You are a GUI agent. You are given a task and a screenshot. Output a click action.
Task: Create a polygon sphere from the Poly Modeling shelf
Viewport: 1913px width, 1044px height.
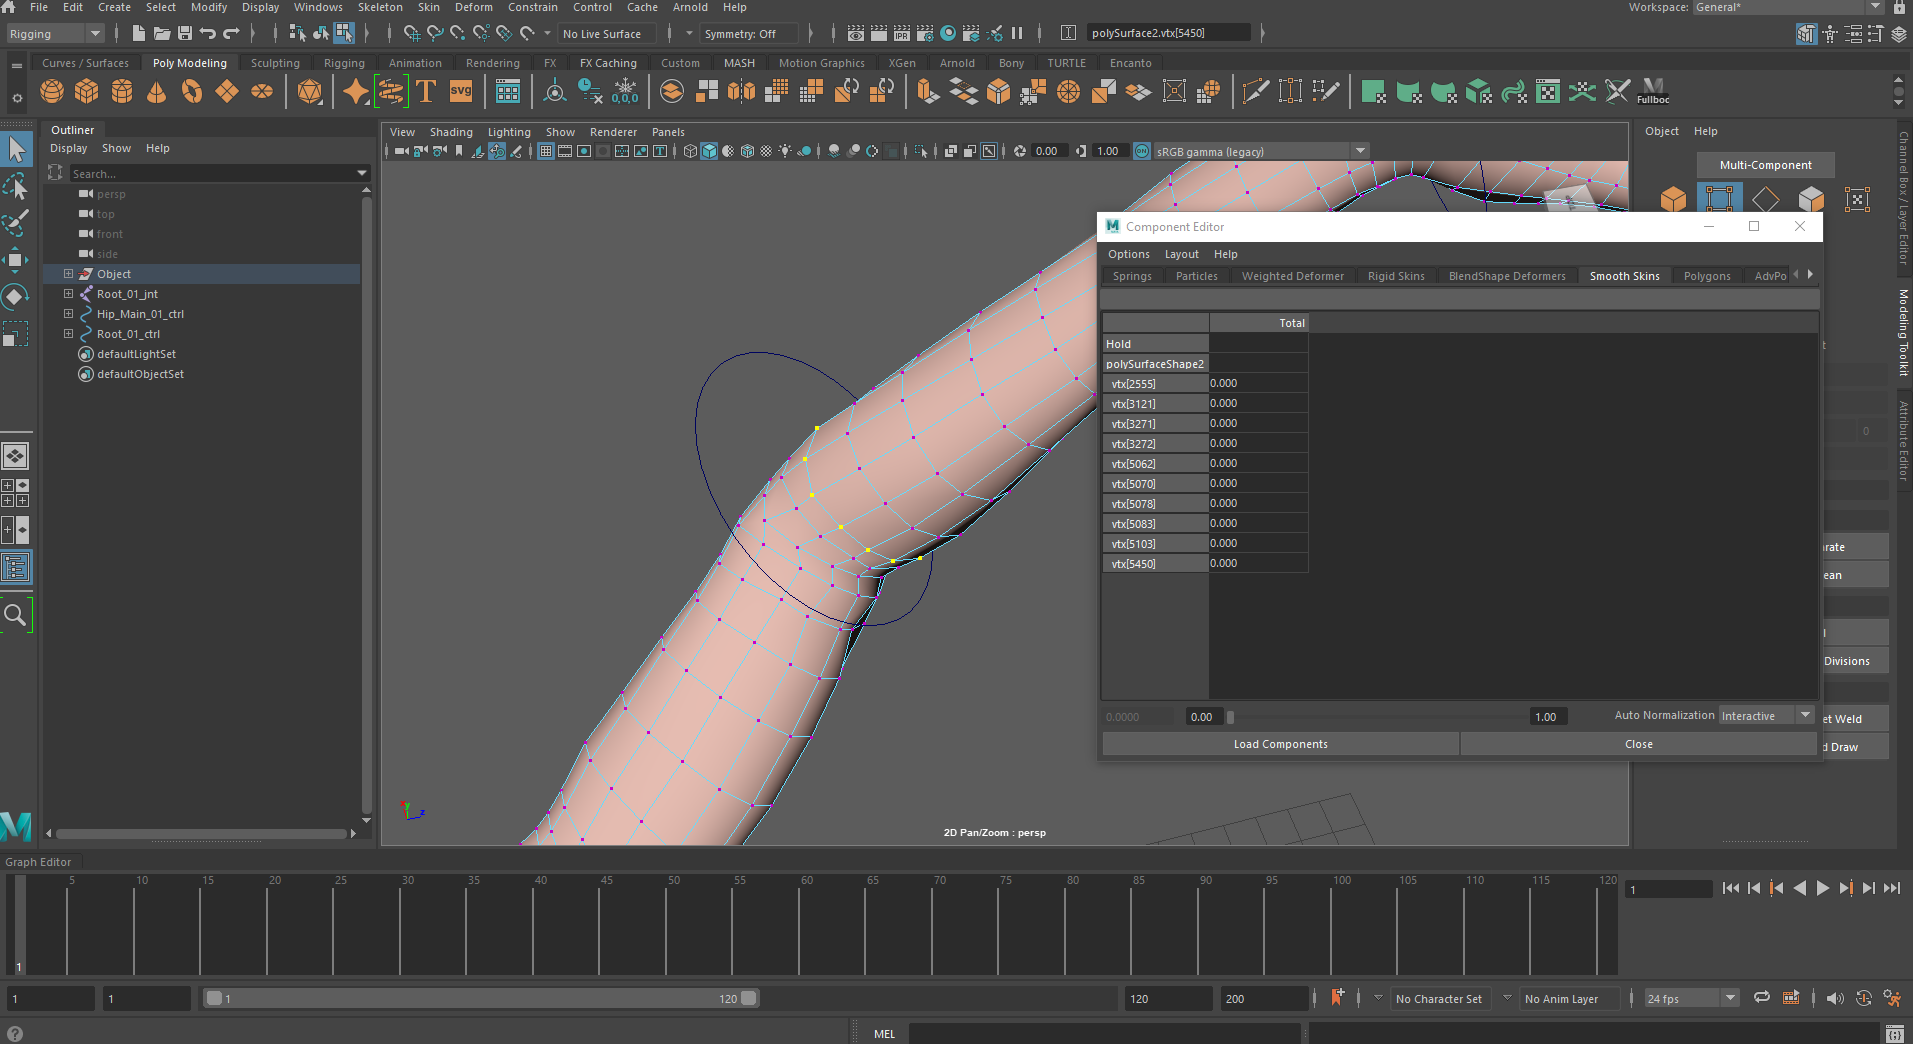coord(51,91)
